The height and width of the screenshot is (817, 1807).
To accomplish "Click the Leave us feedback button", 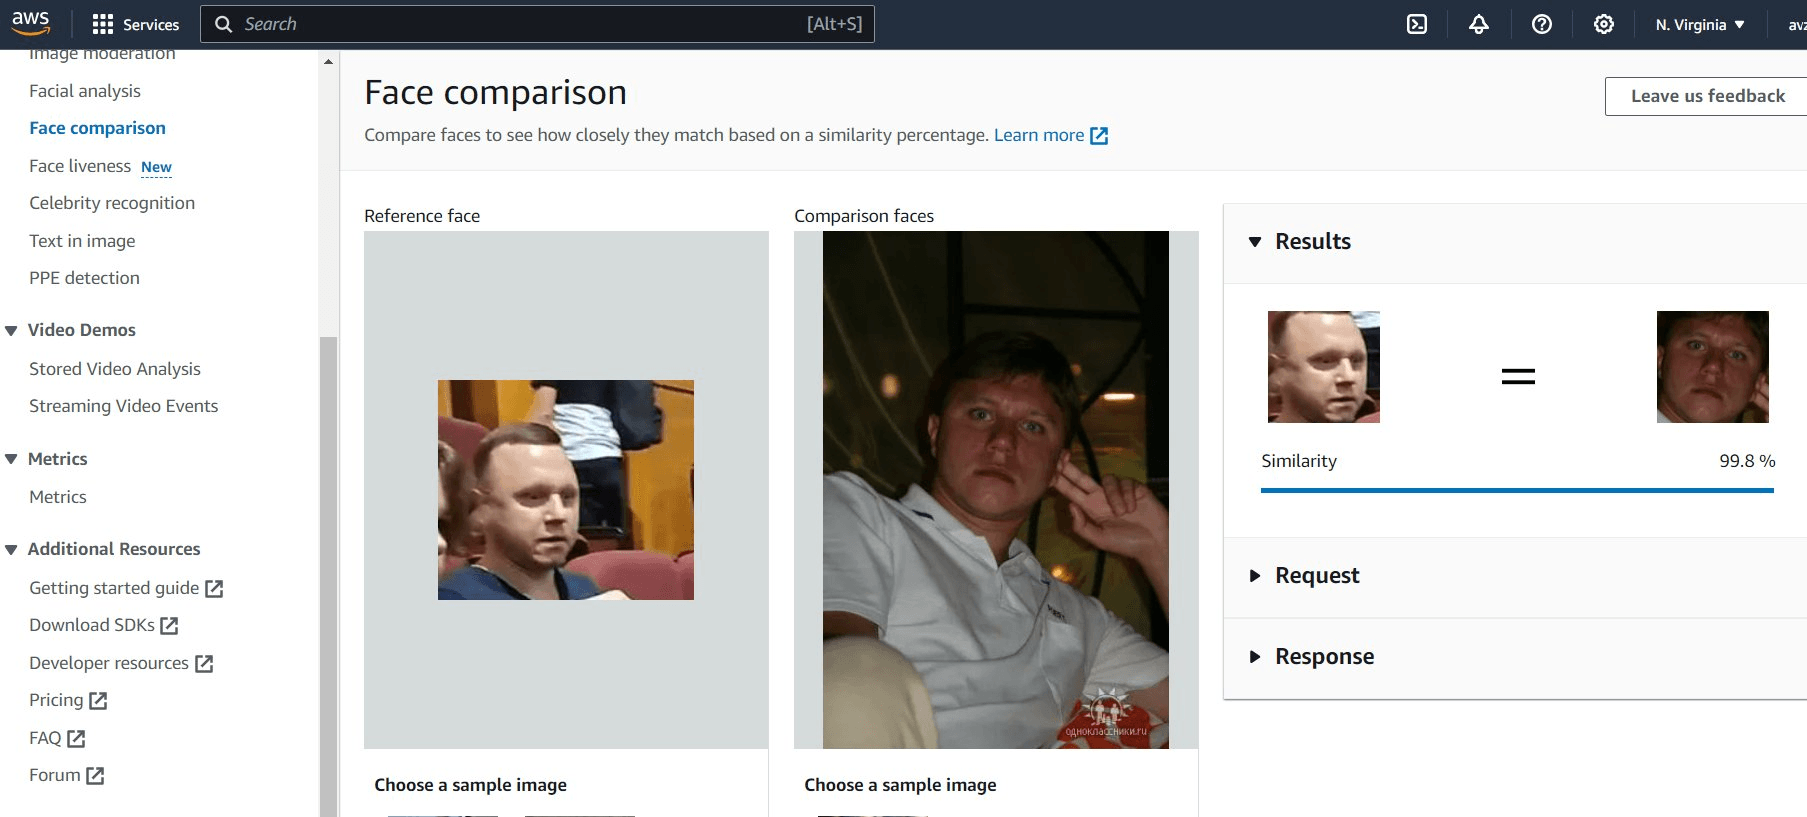I will pos(1707,96).
